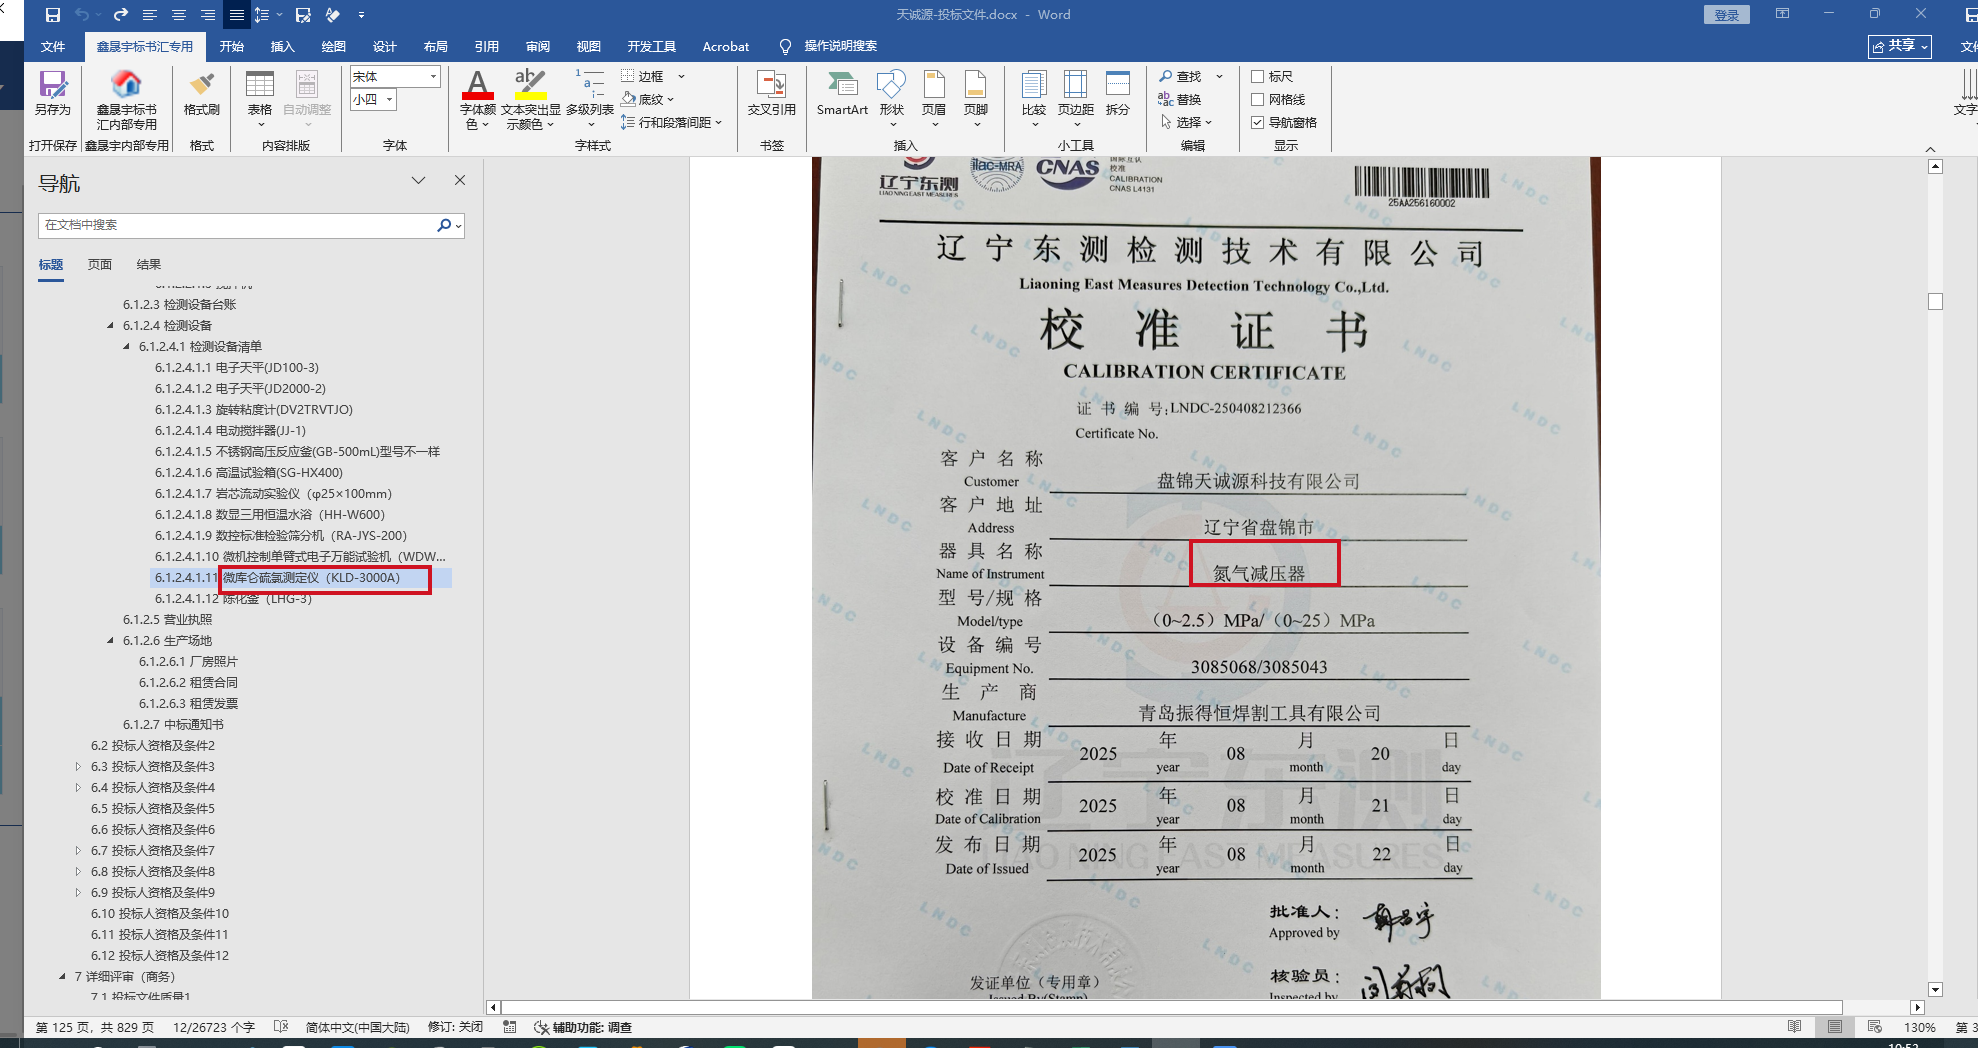Image resolution: width=1978 pixels, height=1048 pixels.
Task: Collapse the ribbon with the chevron arrow
Action: pos(1930,149)
